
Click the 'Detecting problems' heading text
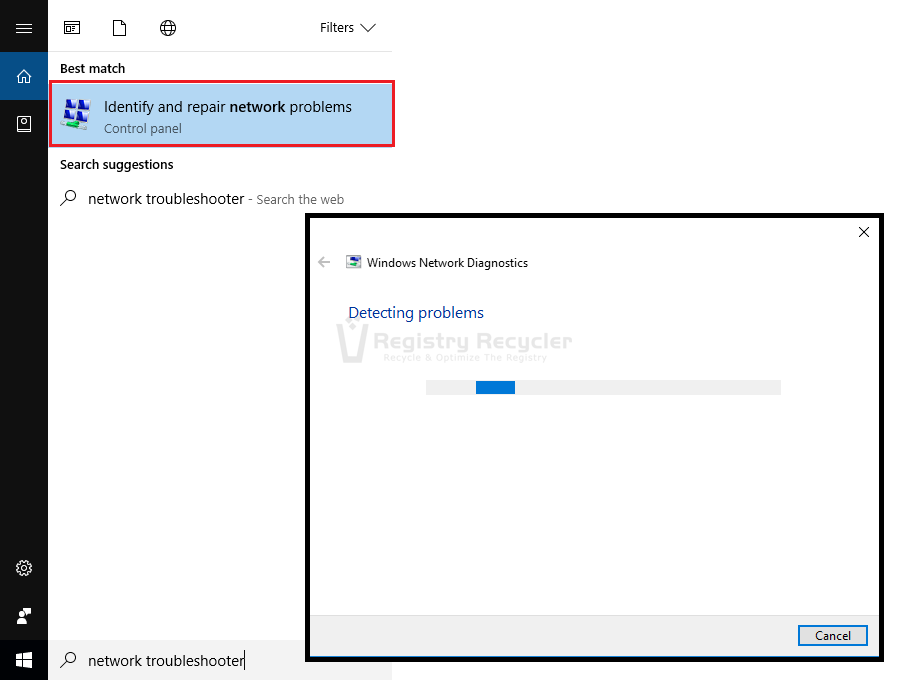416,313
